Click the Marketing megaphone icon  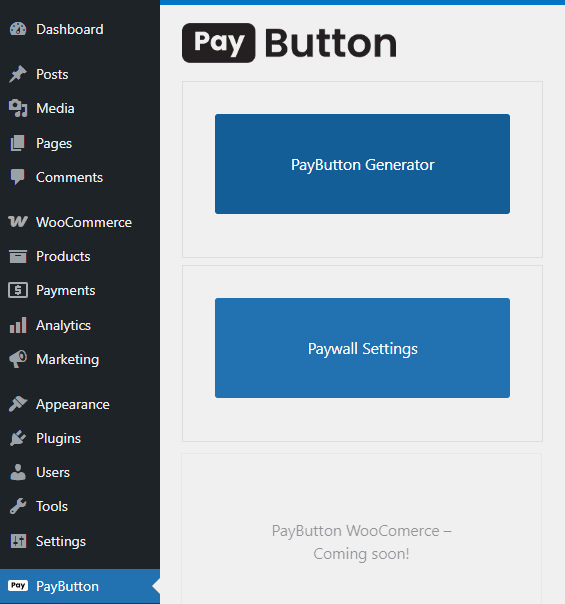coord(18,359)
